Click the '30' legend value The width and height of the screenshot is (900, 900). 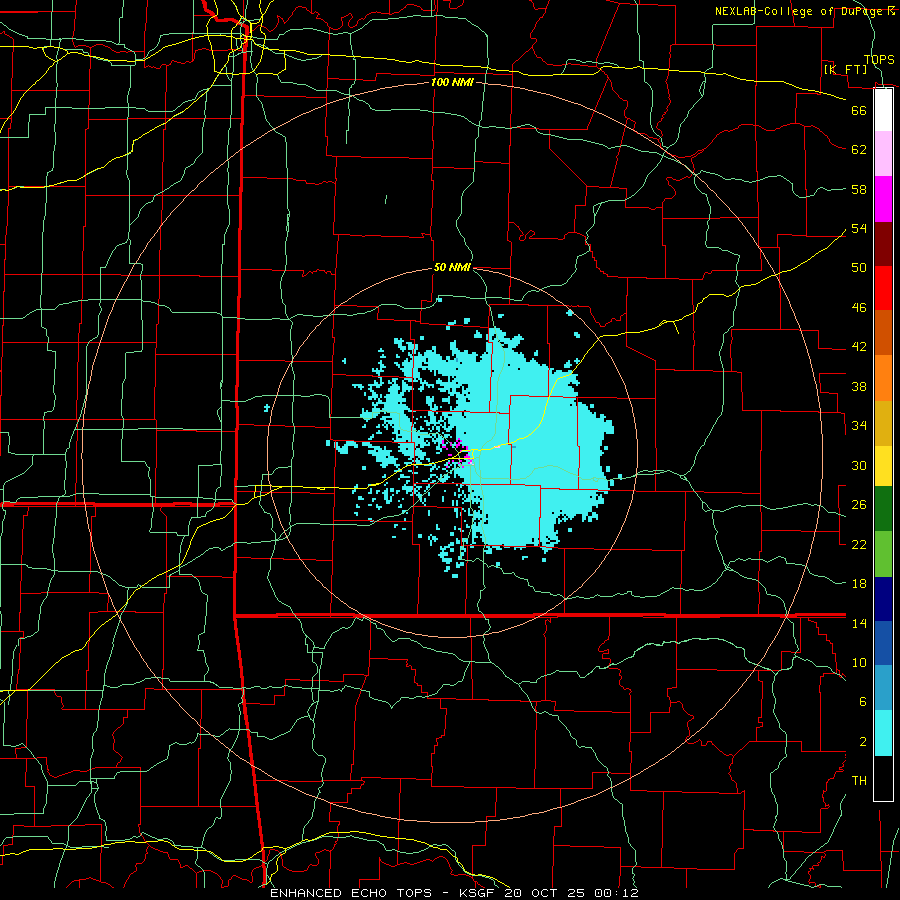pos(859,465)
